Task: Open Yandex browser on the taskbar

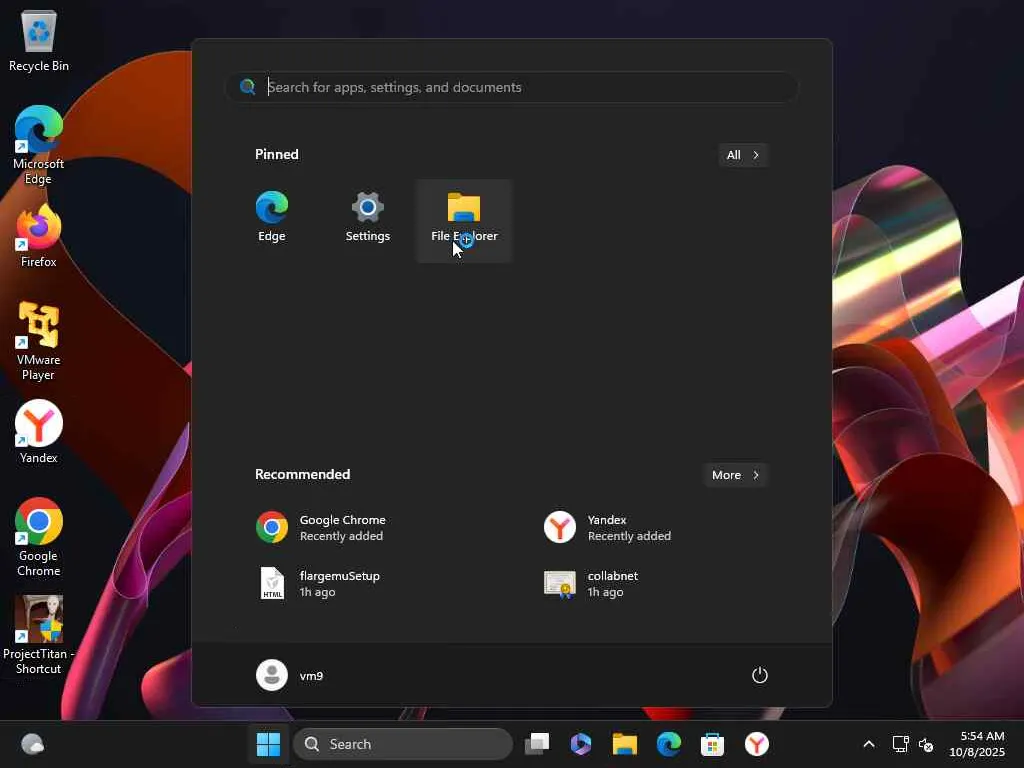Action: 757,744
